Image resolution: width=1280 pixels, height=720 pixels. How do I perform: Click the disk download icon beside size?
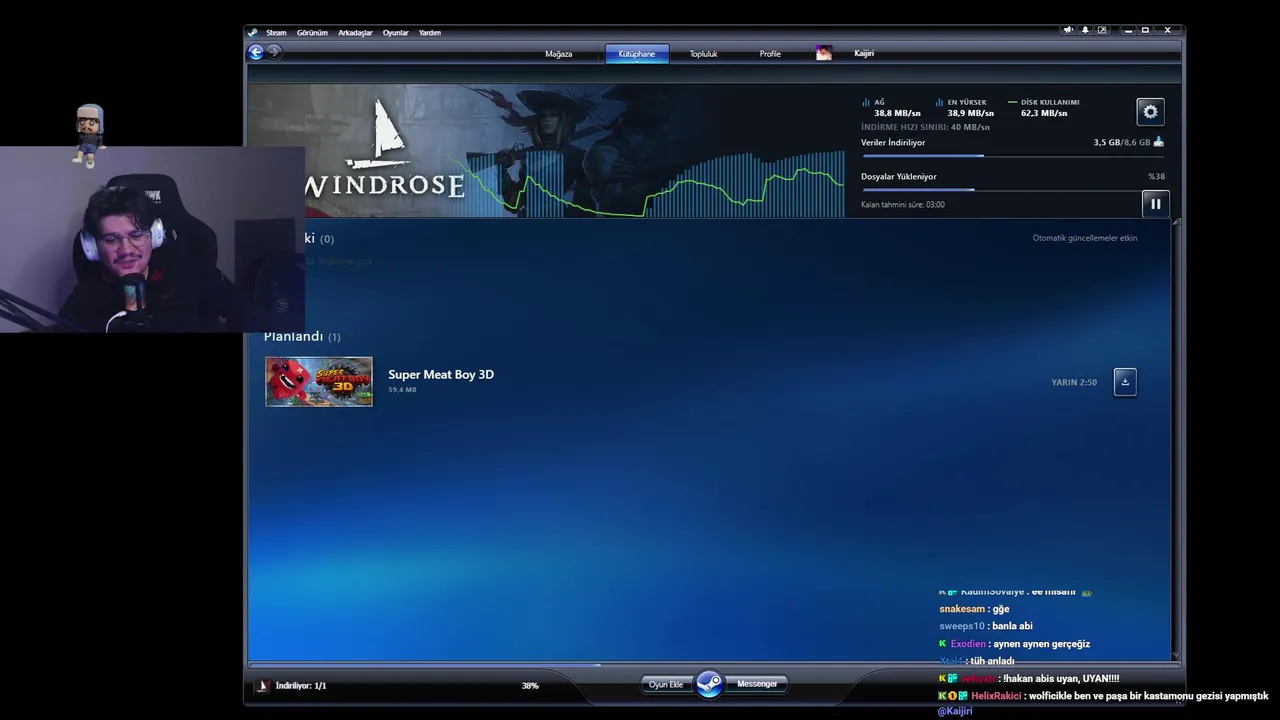(x=1159, y=142)
